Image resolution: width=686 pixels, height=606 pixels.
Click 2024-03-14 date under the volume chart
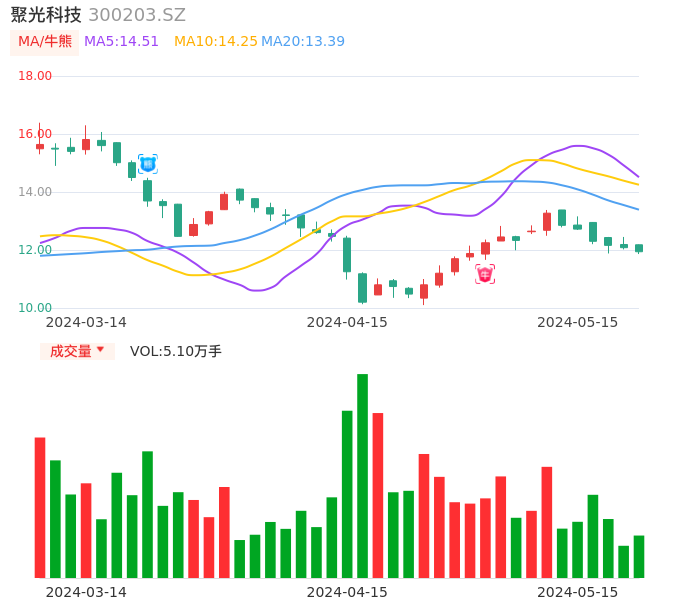[86, 592]
